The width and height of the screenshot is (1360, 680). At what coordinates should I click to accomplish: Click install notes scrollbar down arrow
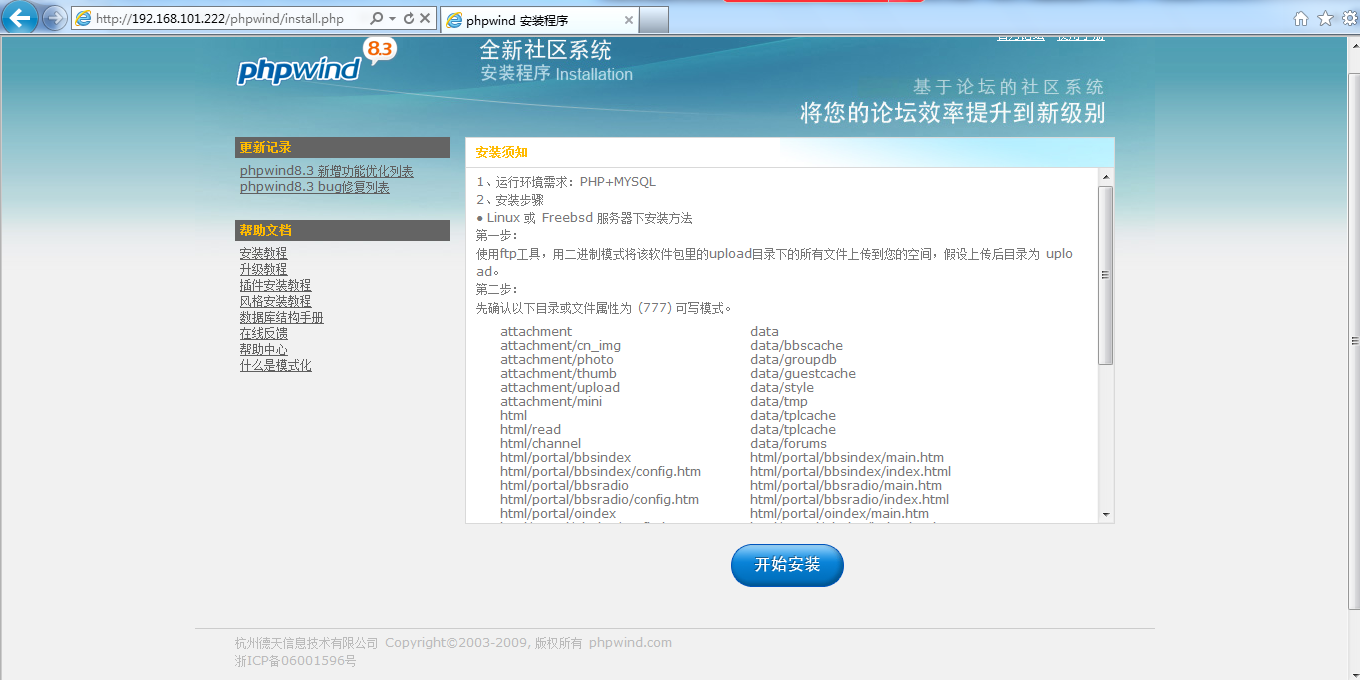(1105, 514)
